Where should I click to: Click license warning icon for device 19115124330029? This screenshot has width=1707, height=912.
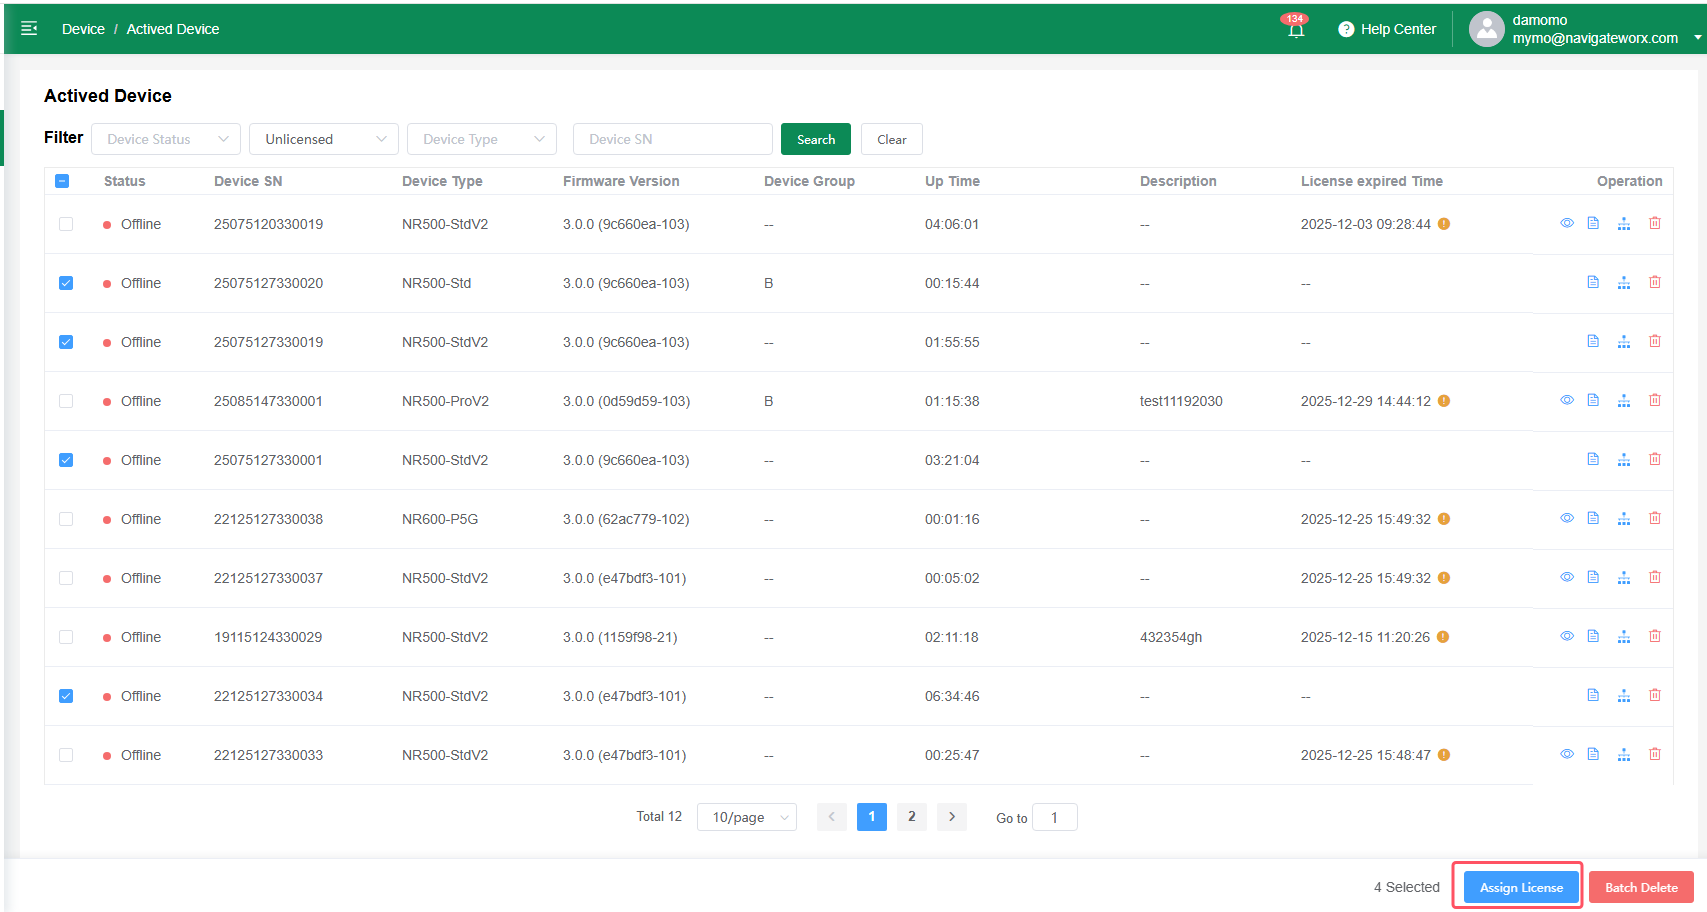click(x=1443, y=637)
